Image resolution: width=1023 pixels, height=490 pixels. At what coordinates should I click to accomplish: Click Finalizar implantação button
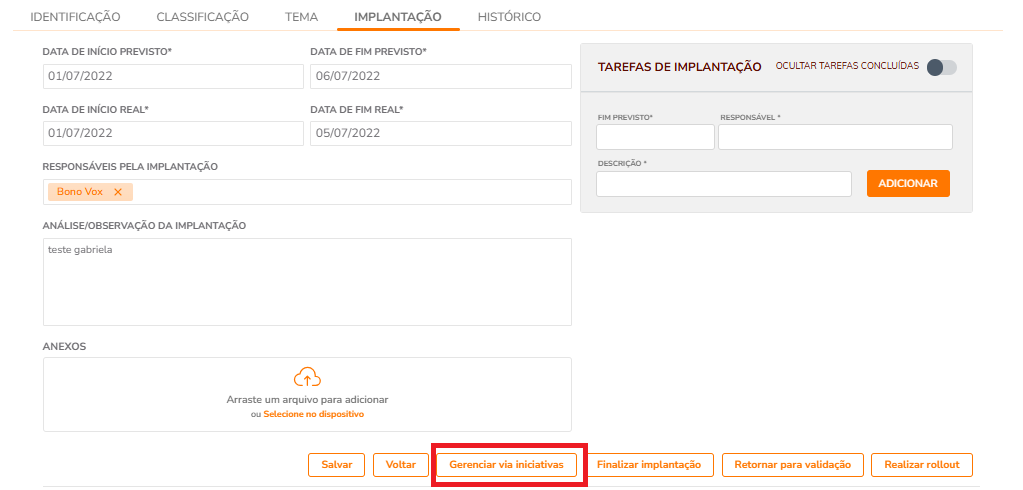(649, 465)
